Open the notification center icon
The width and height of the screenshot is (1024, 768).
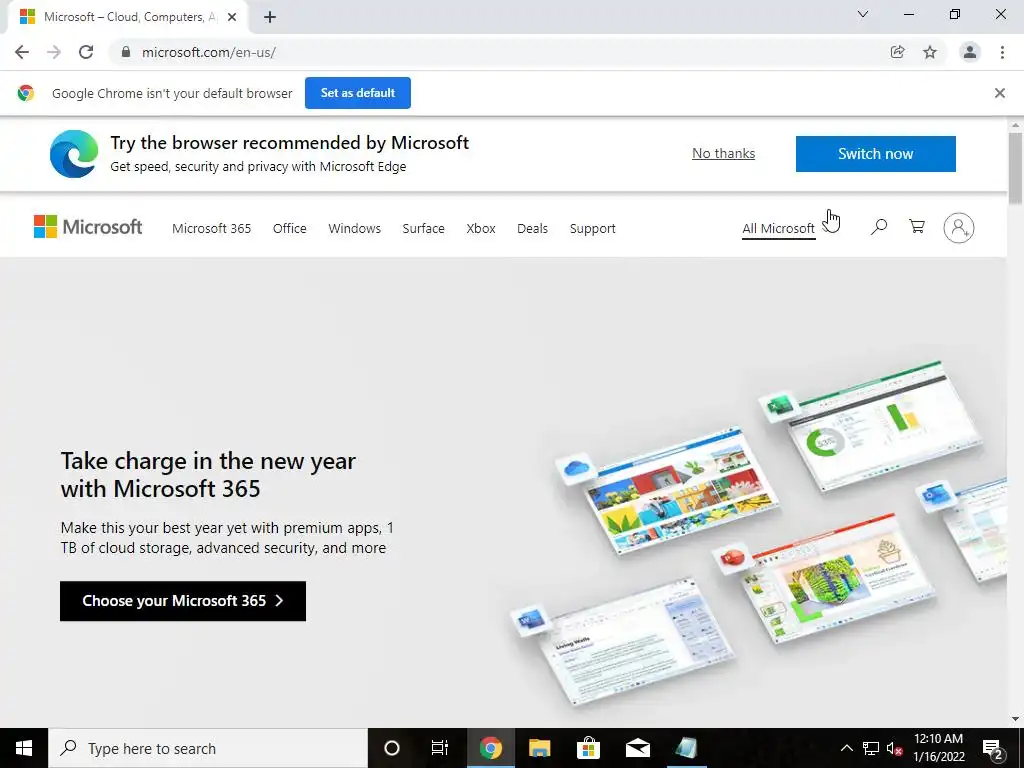pos(993,749)
